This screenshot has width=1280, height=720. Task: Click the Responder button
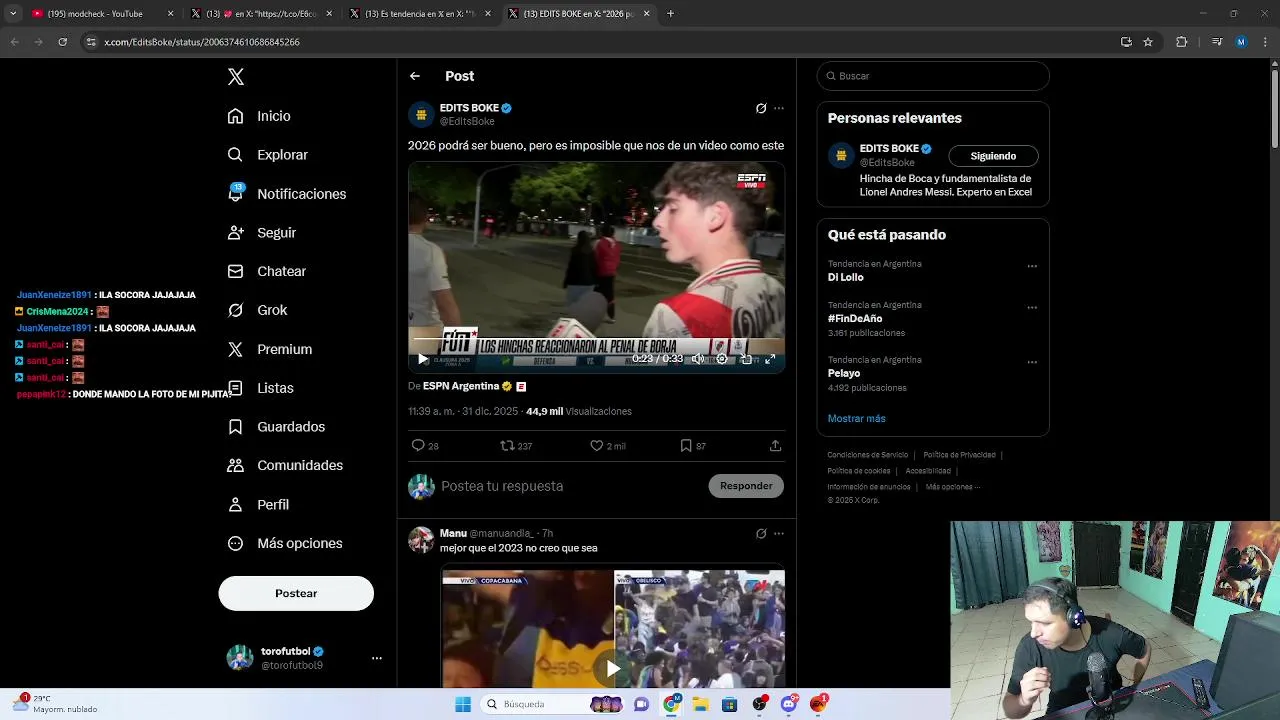(746, 486)
